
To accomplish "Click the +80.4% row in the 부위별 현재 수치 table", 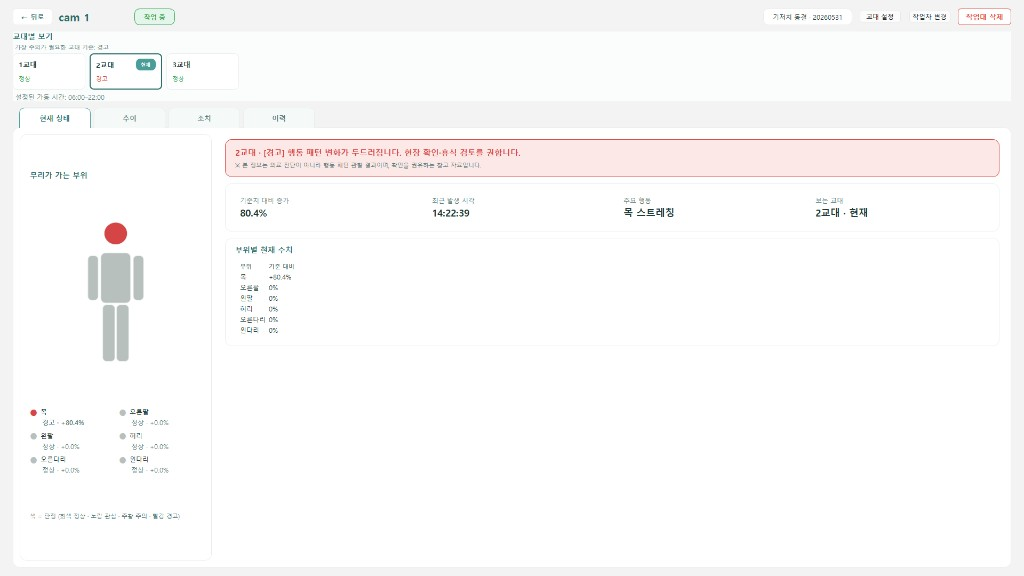I will point(266,277).
